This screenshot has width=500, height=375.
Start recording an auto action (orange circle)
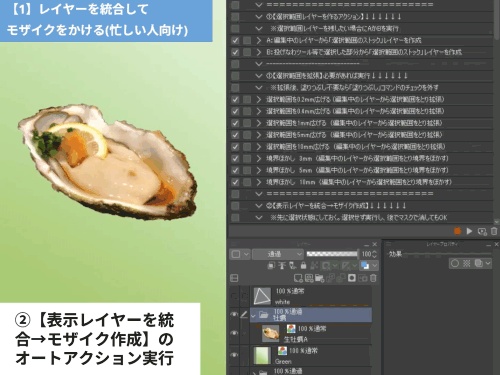point(457,231)
